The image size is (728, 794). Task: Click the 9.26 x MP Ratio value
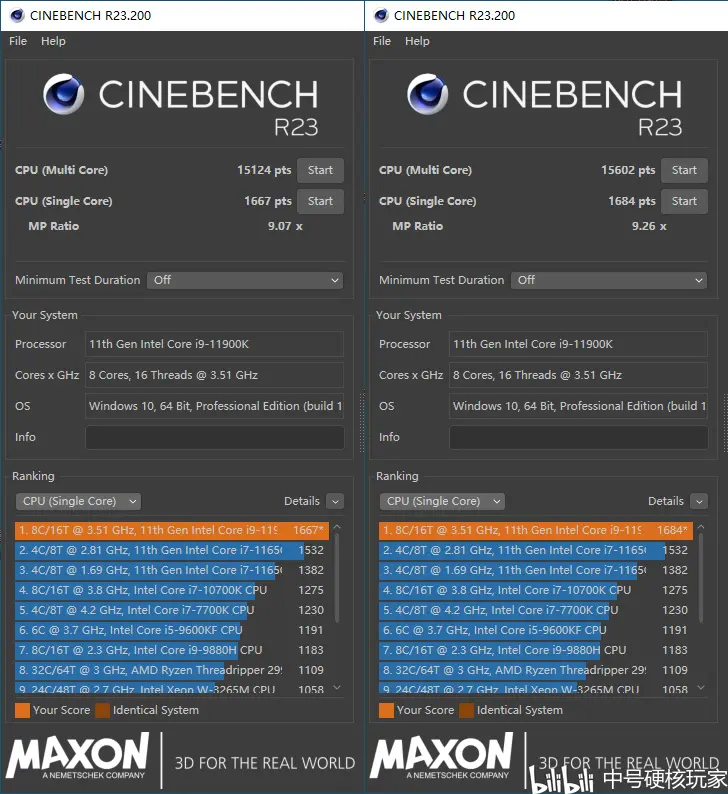(649, 226)
